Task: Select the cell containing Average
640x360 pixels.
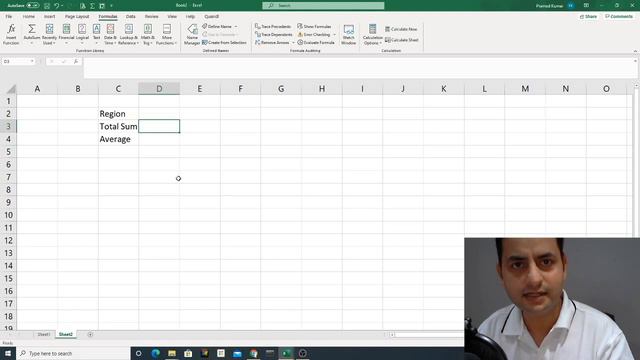Action: point(118,139)
